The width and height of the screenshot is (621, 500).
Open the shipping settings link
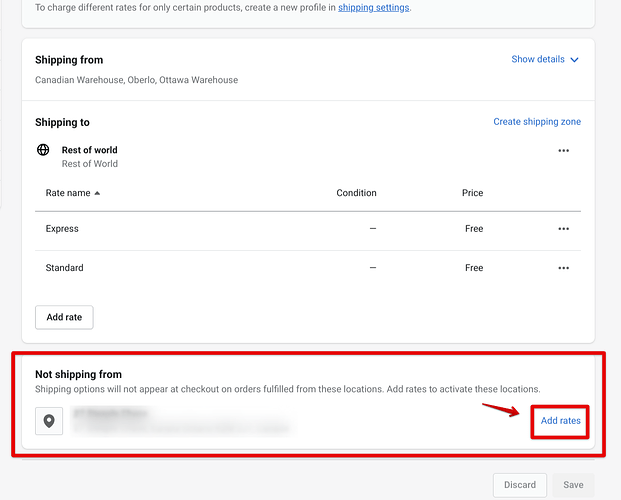point(373,7)
